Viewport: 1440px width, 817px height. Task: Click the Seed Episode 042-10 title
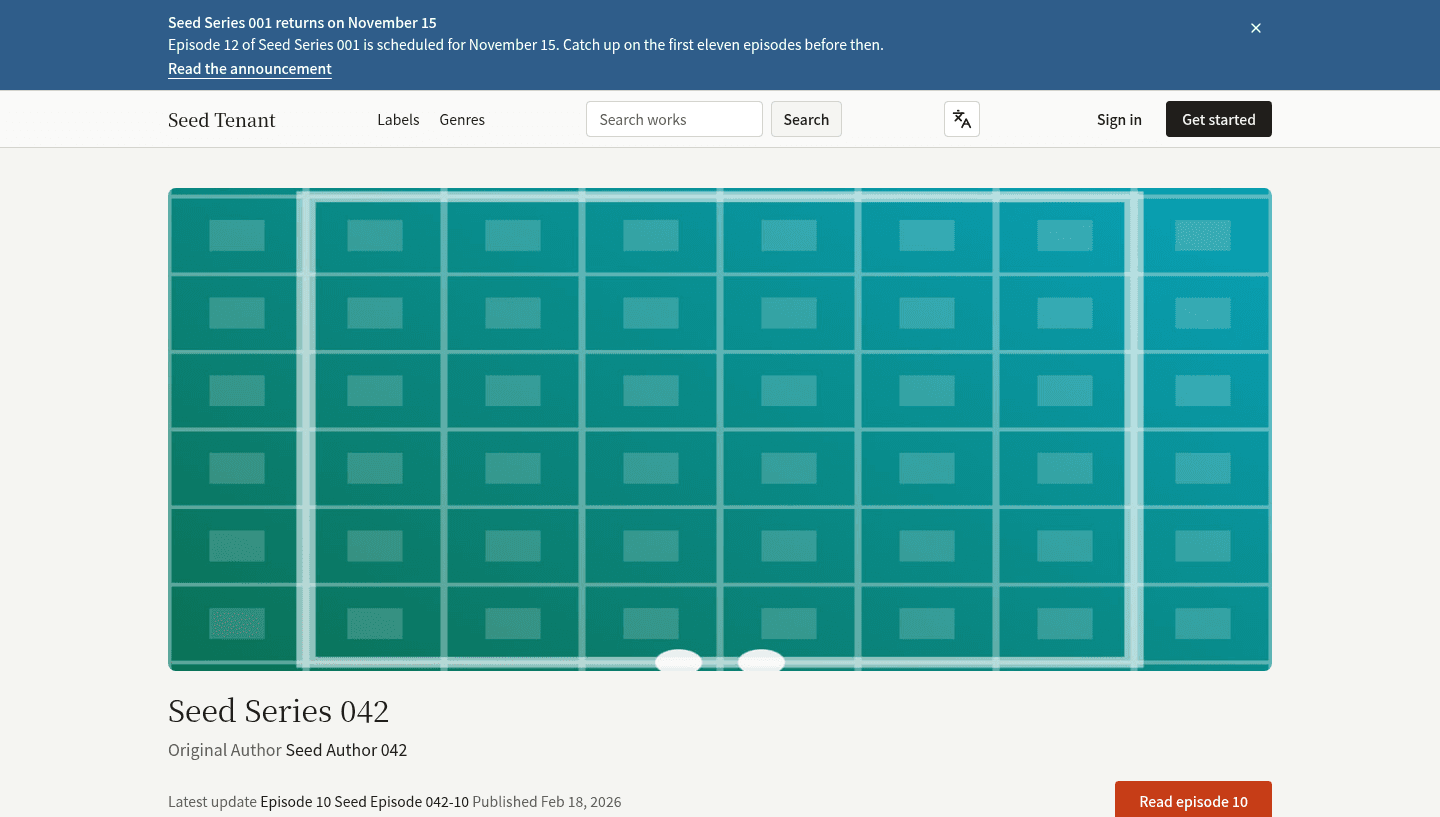click(401, 802)
